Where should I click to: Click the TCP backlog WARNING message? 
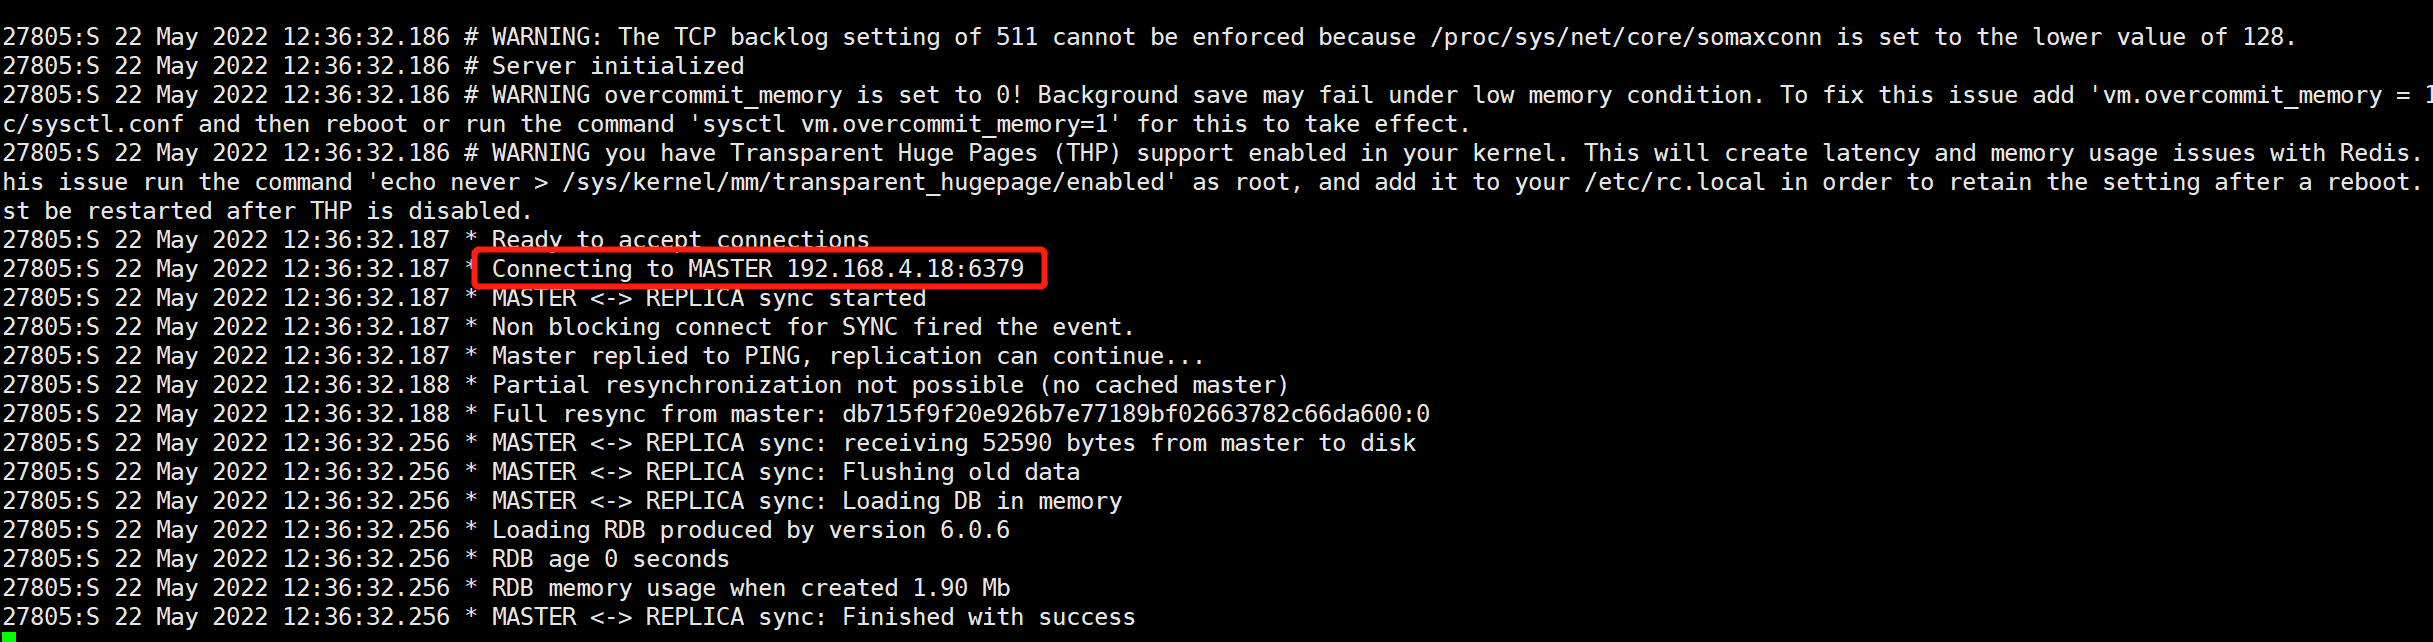point(1394,37)
